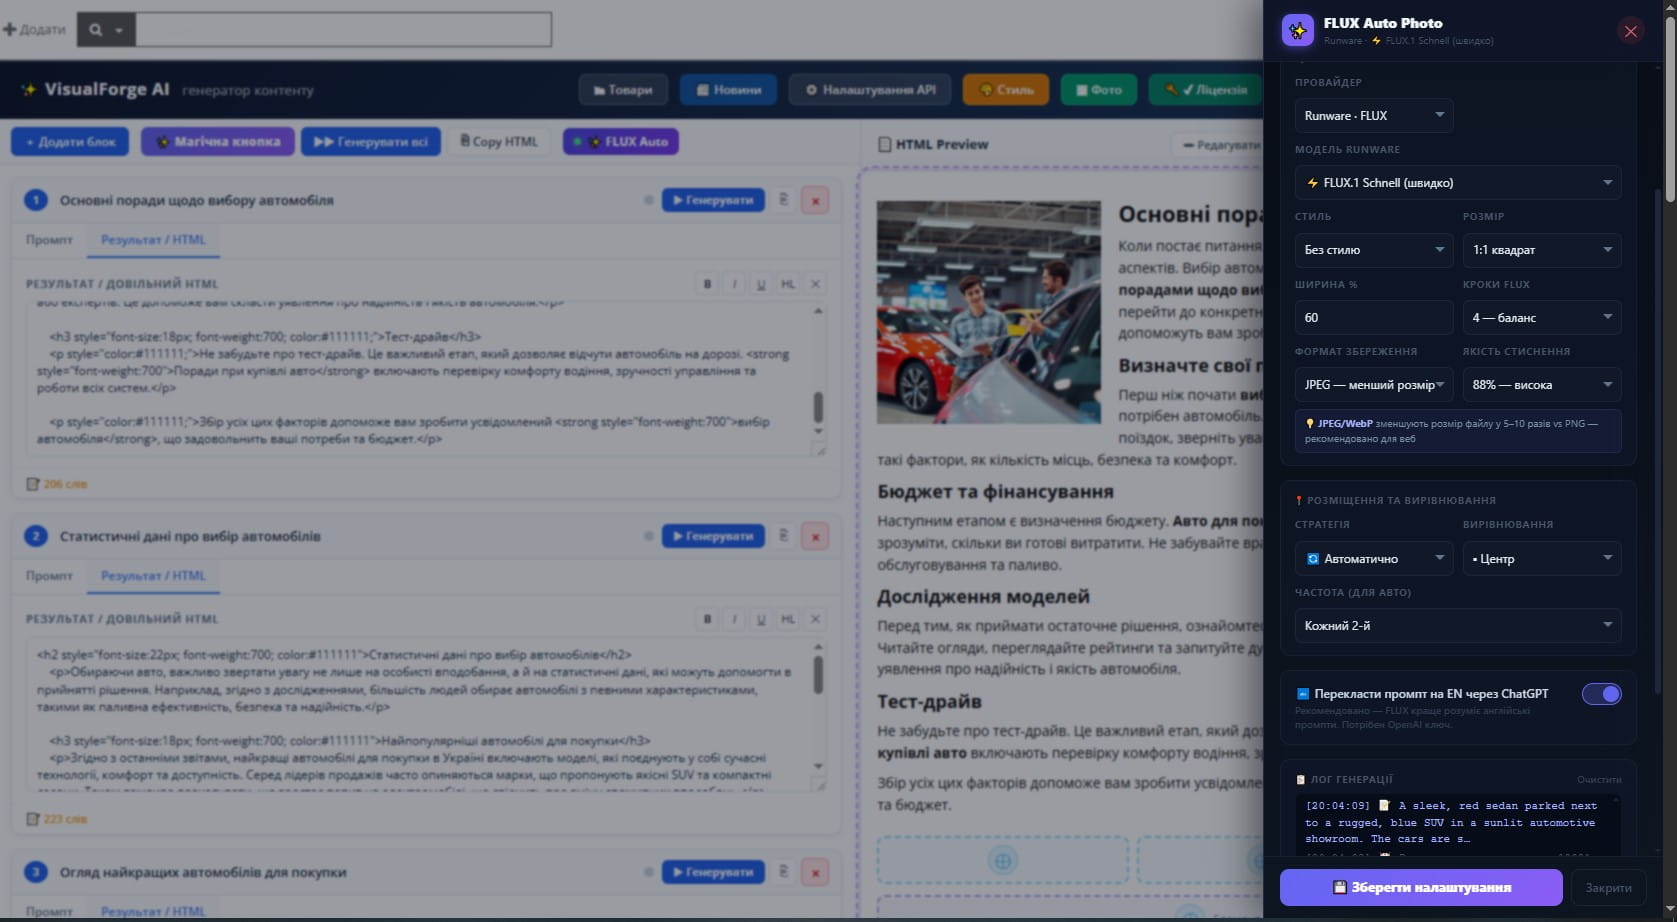Click the top search input field
The width and height of the screenshot is (1677, 922).
(343, 30)
